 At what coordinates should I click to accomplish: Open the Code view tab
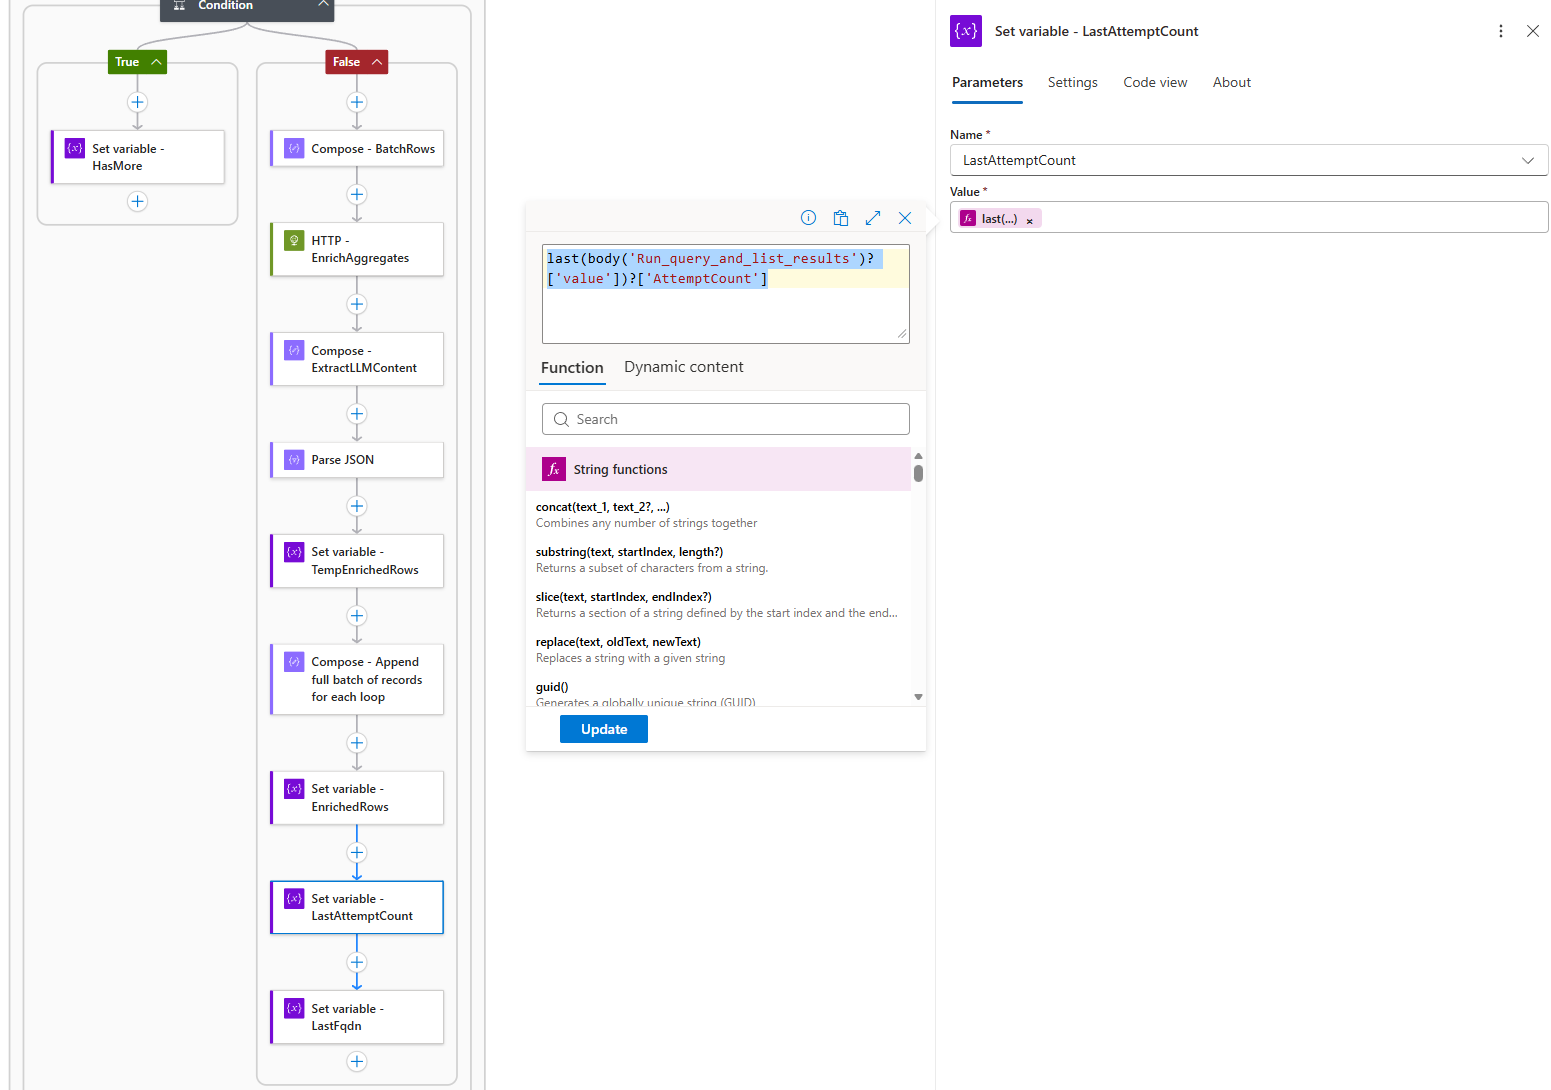point(1155,83)
